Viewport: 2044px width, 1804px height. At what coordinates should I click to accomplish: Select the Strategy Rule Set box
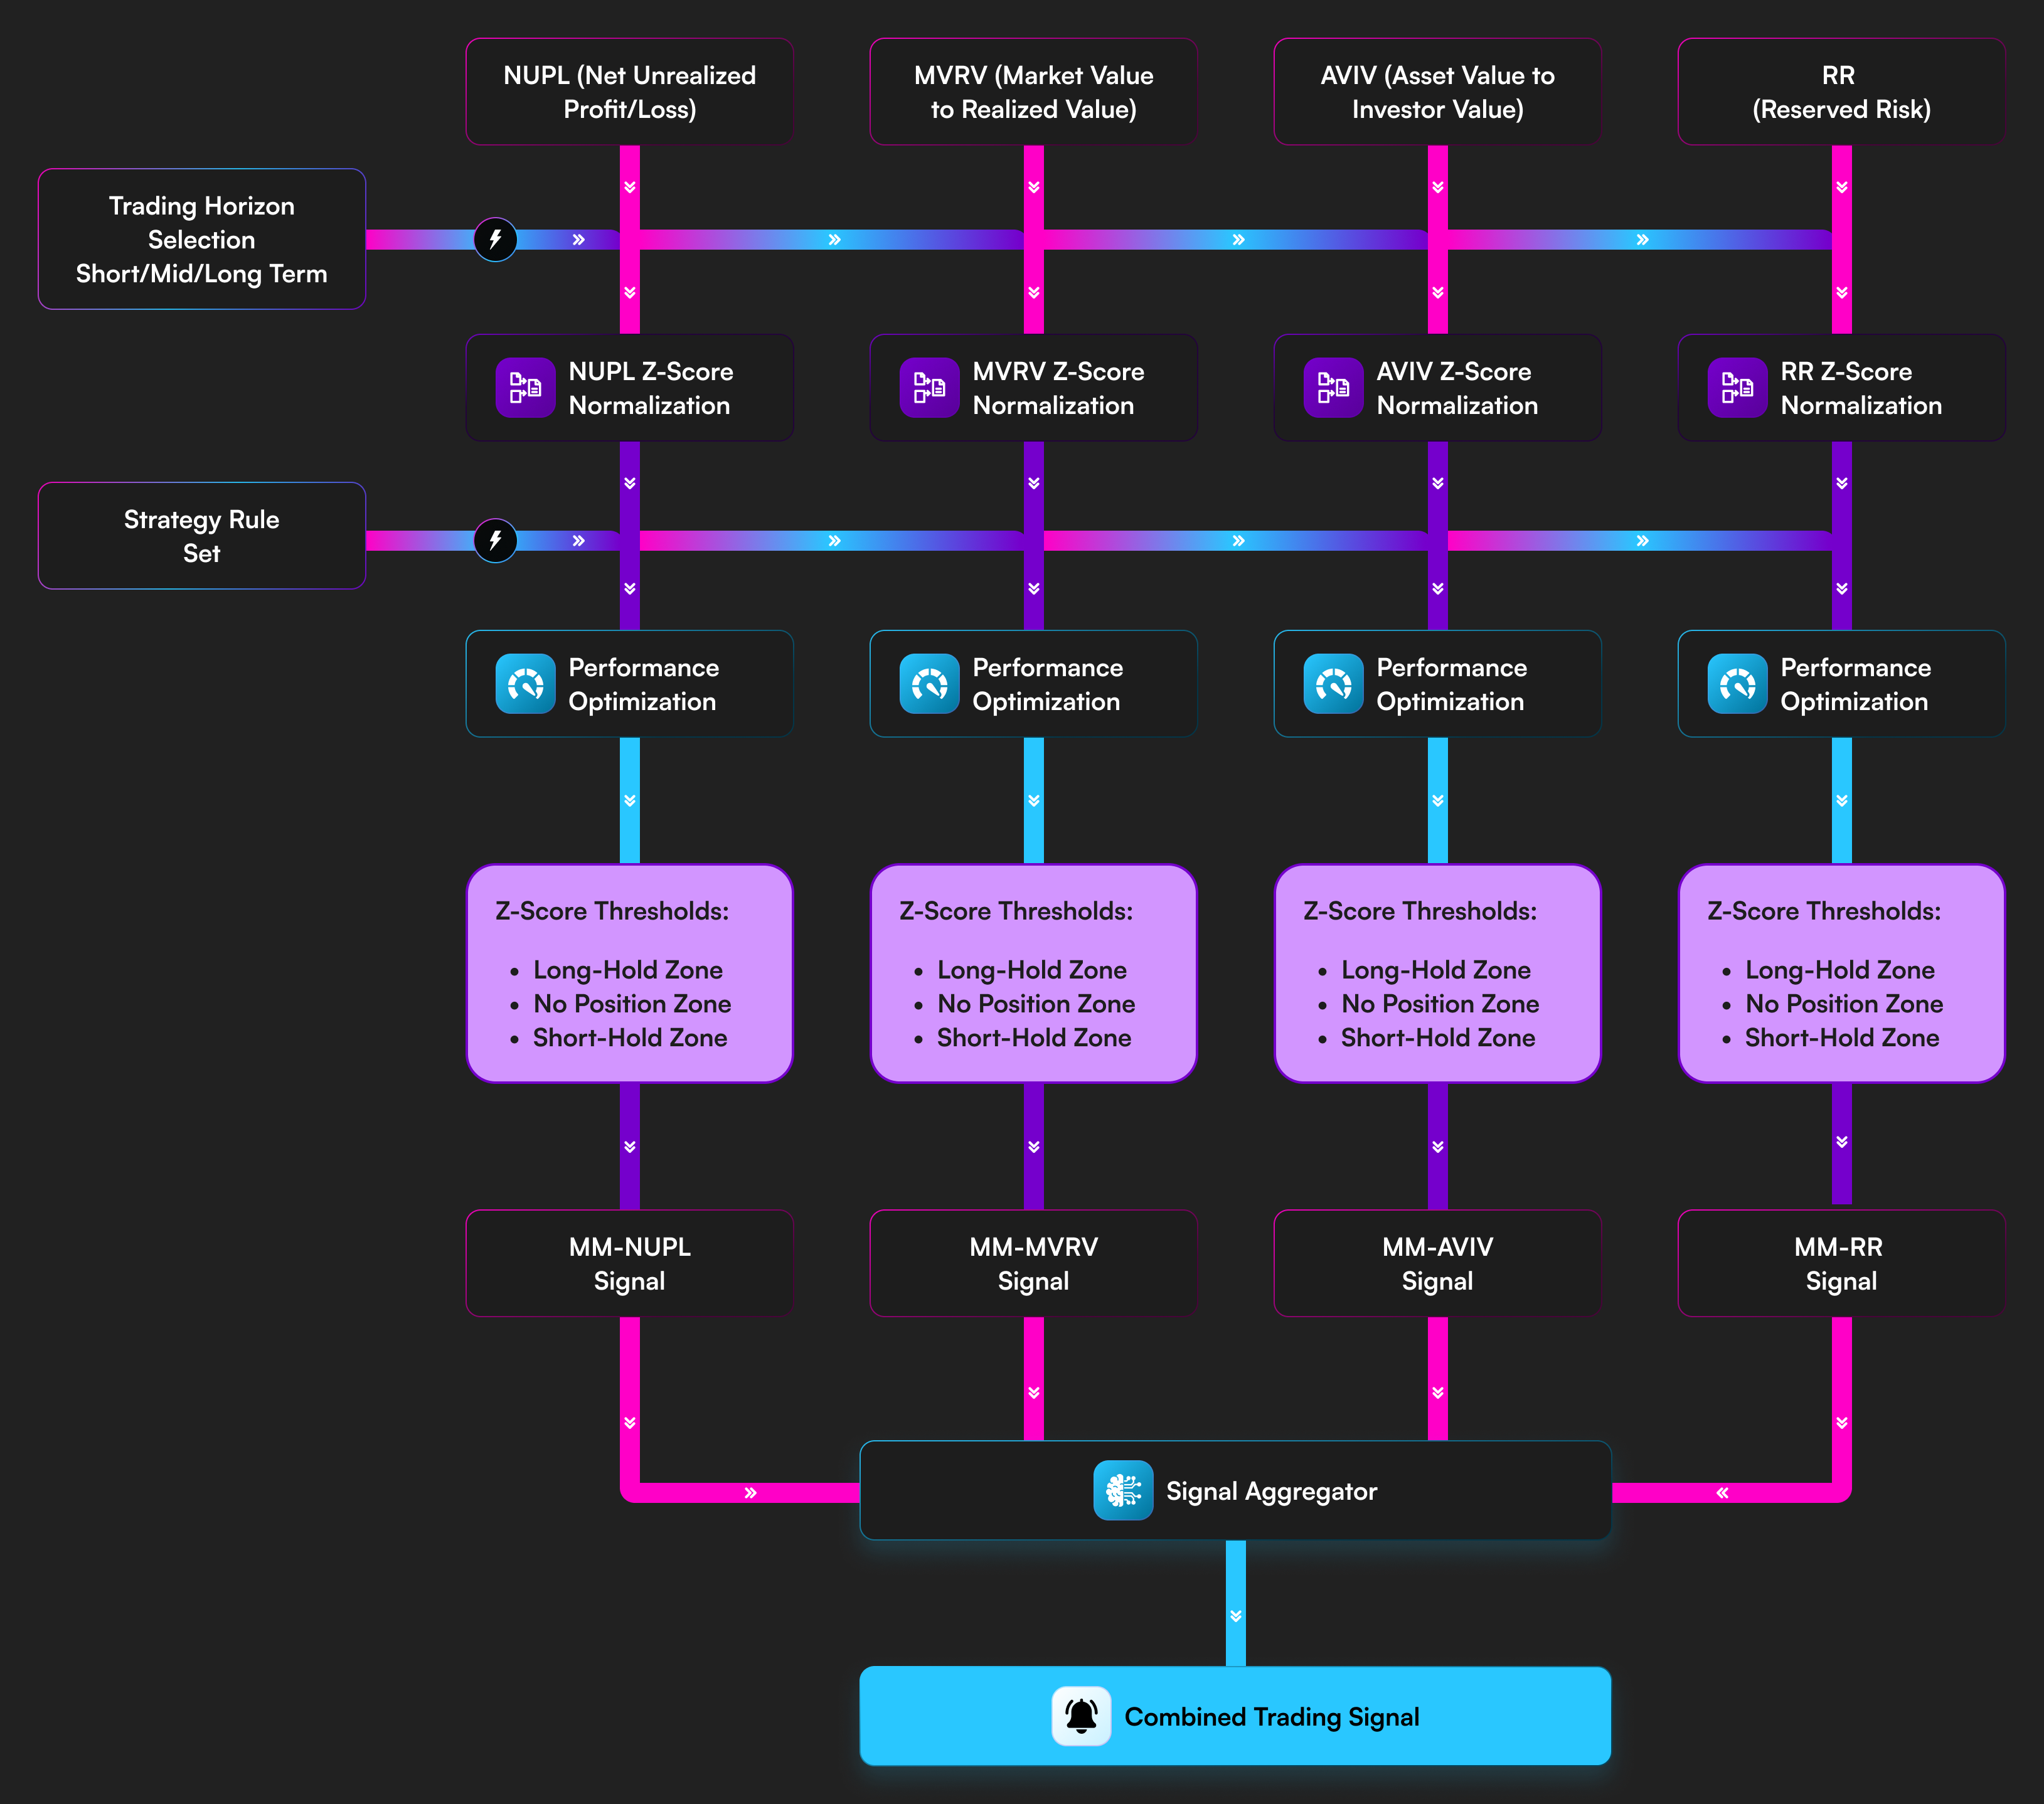pos(202,536)
